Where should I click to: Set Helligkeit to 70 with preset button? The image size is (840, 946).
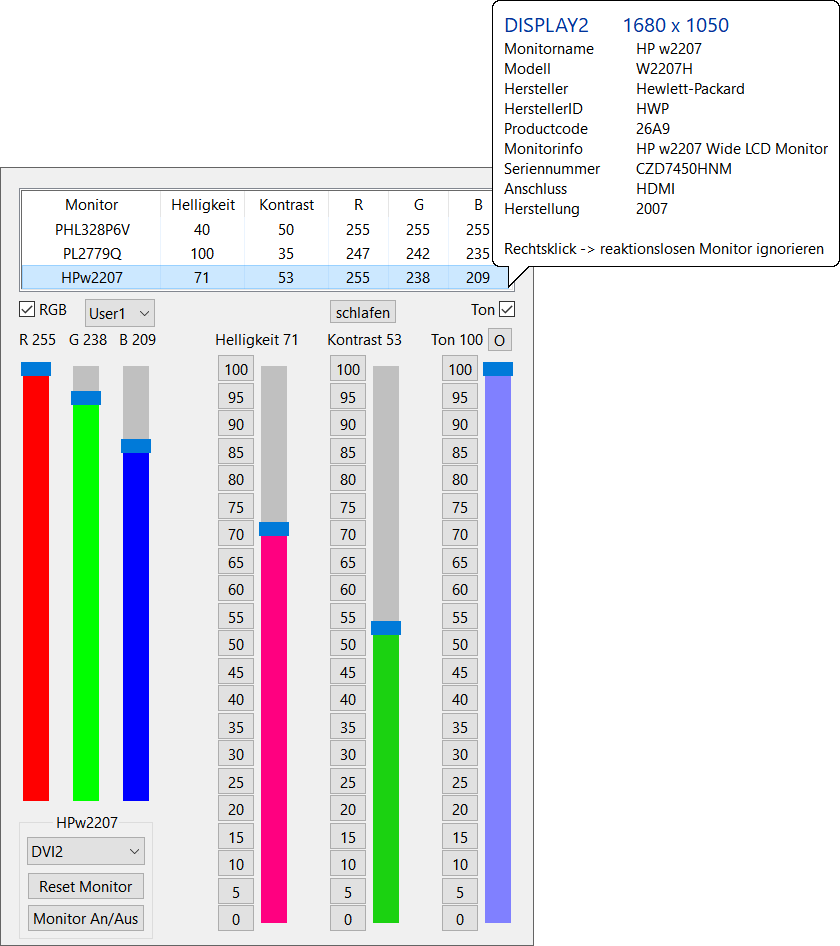coord(236,535)
